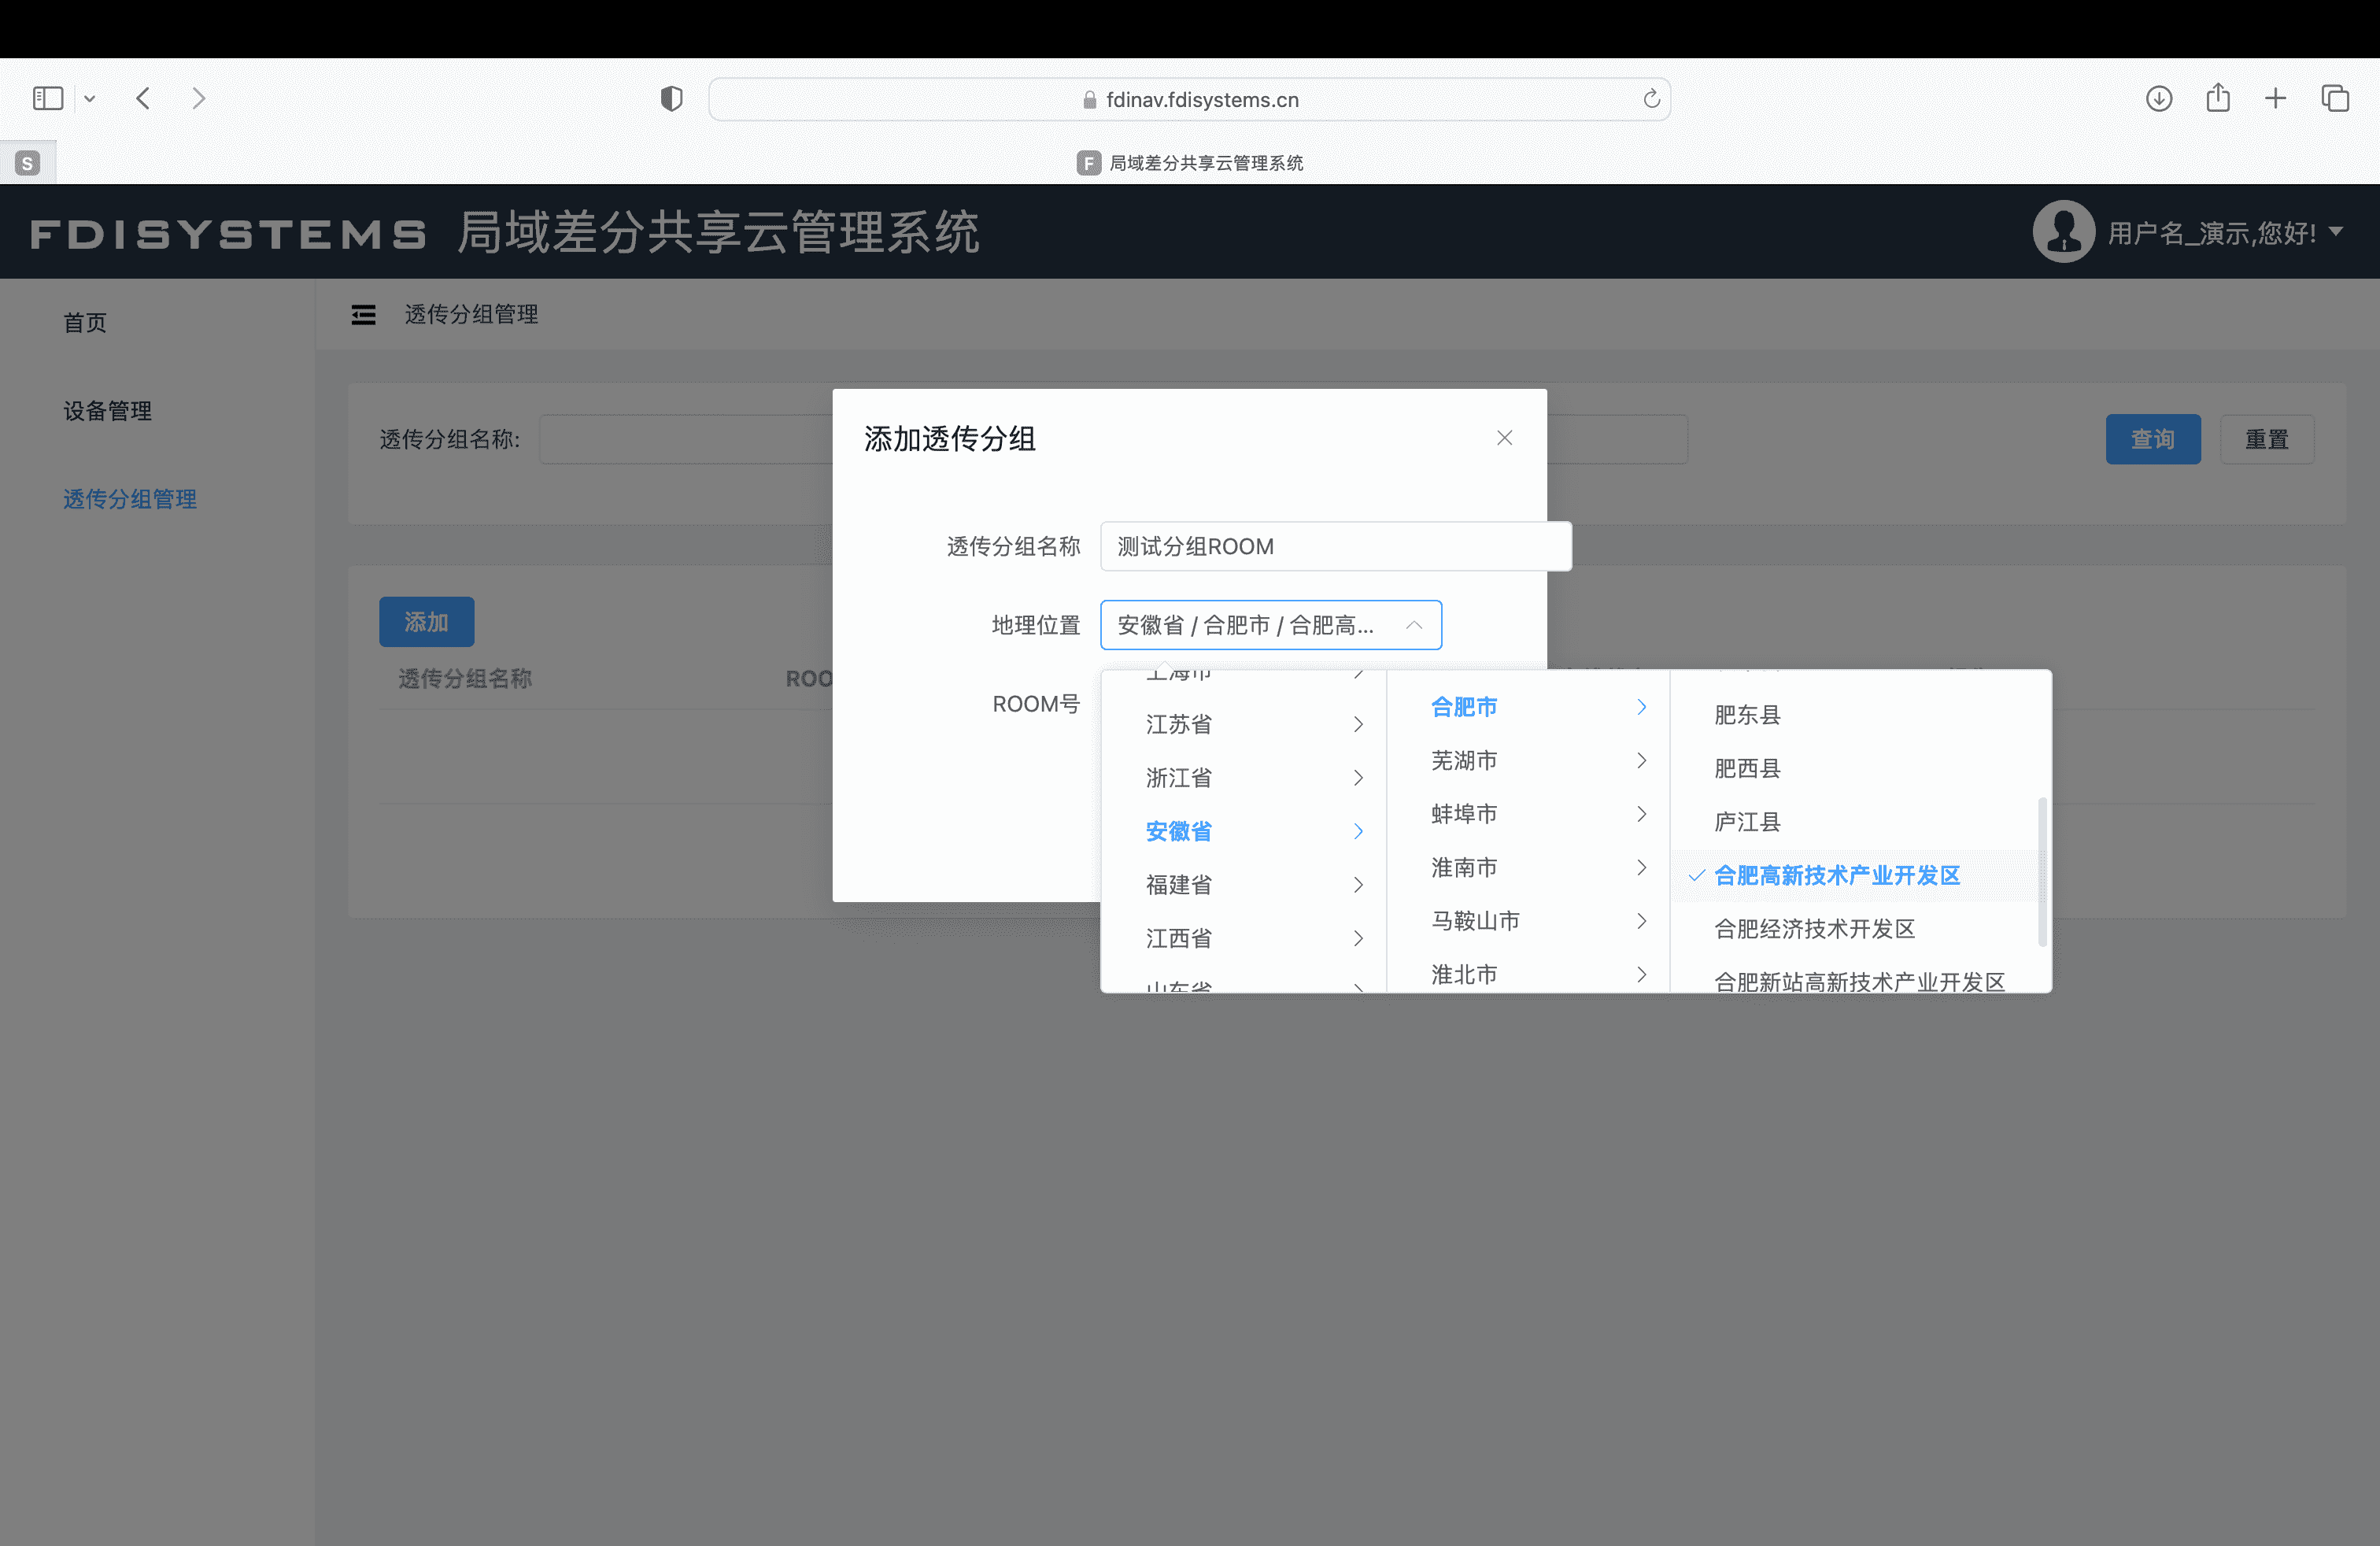The height and width of the screenshot is (1546, 2380).
Task: Click the share icon in the Safari toolbar
Action: point(2217,98)
